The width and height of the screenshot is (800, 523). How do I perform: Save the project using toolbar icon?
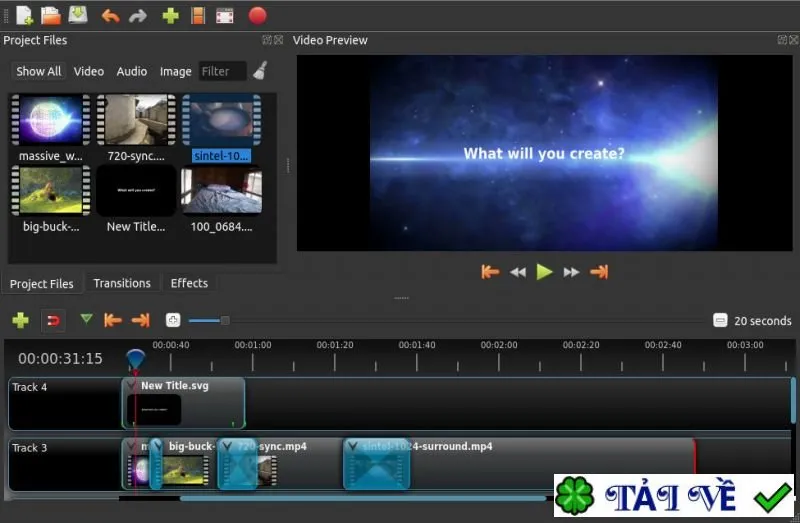point(78,15)
